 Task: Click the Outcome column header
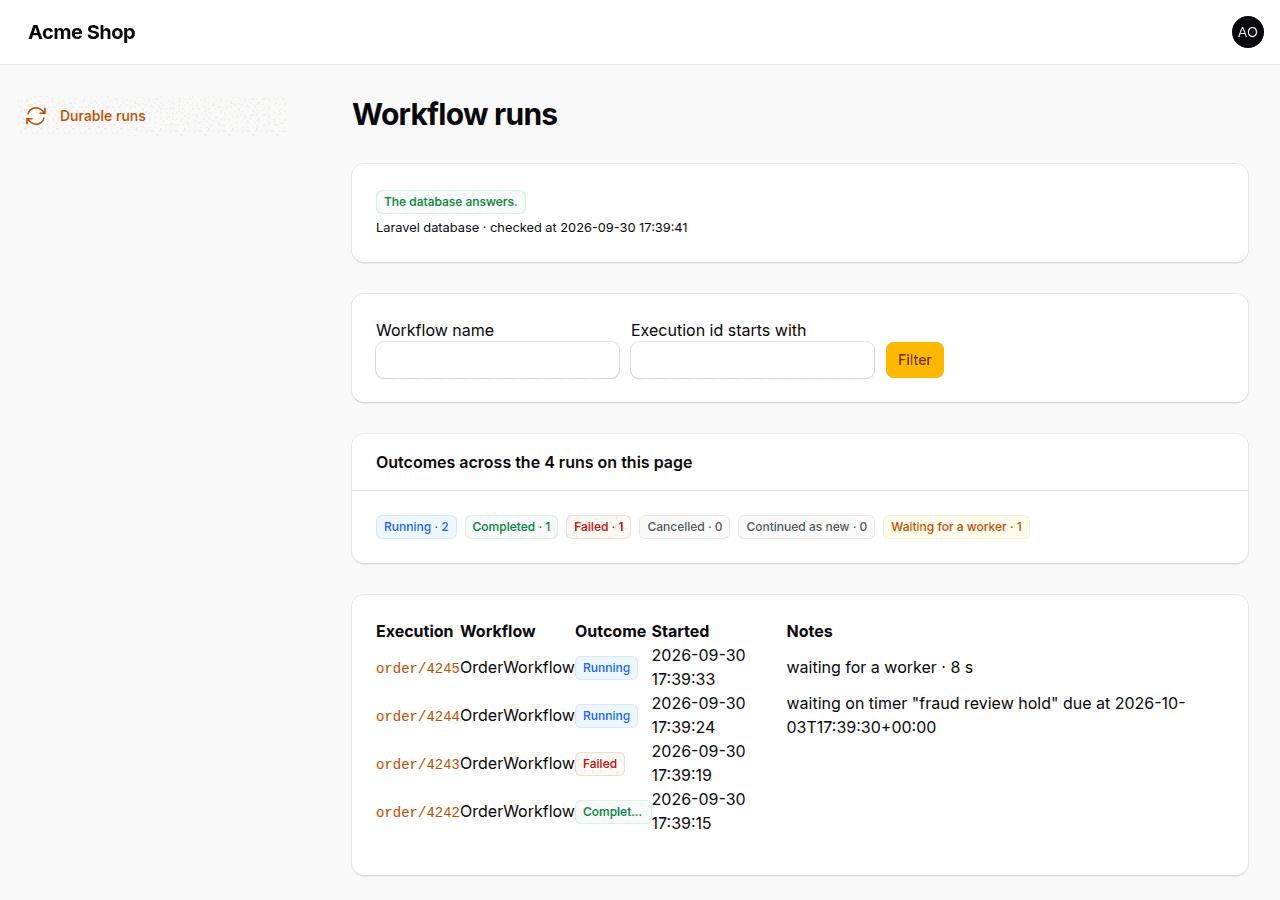click(610, 631)
